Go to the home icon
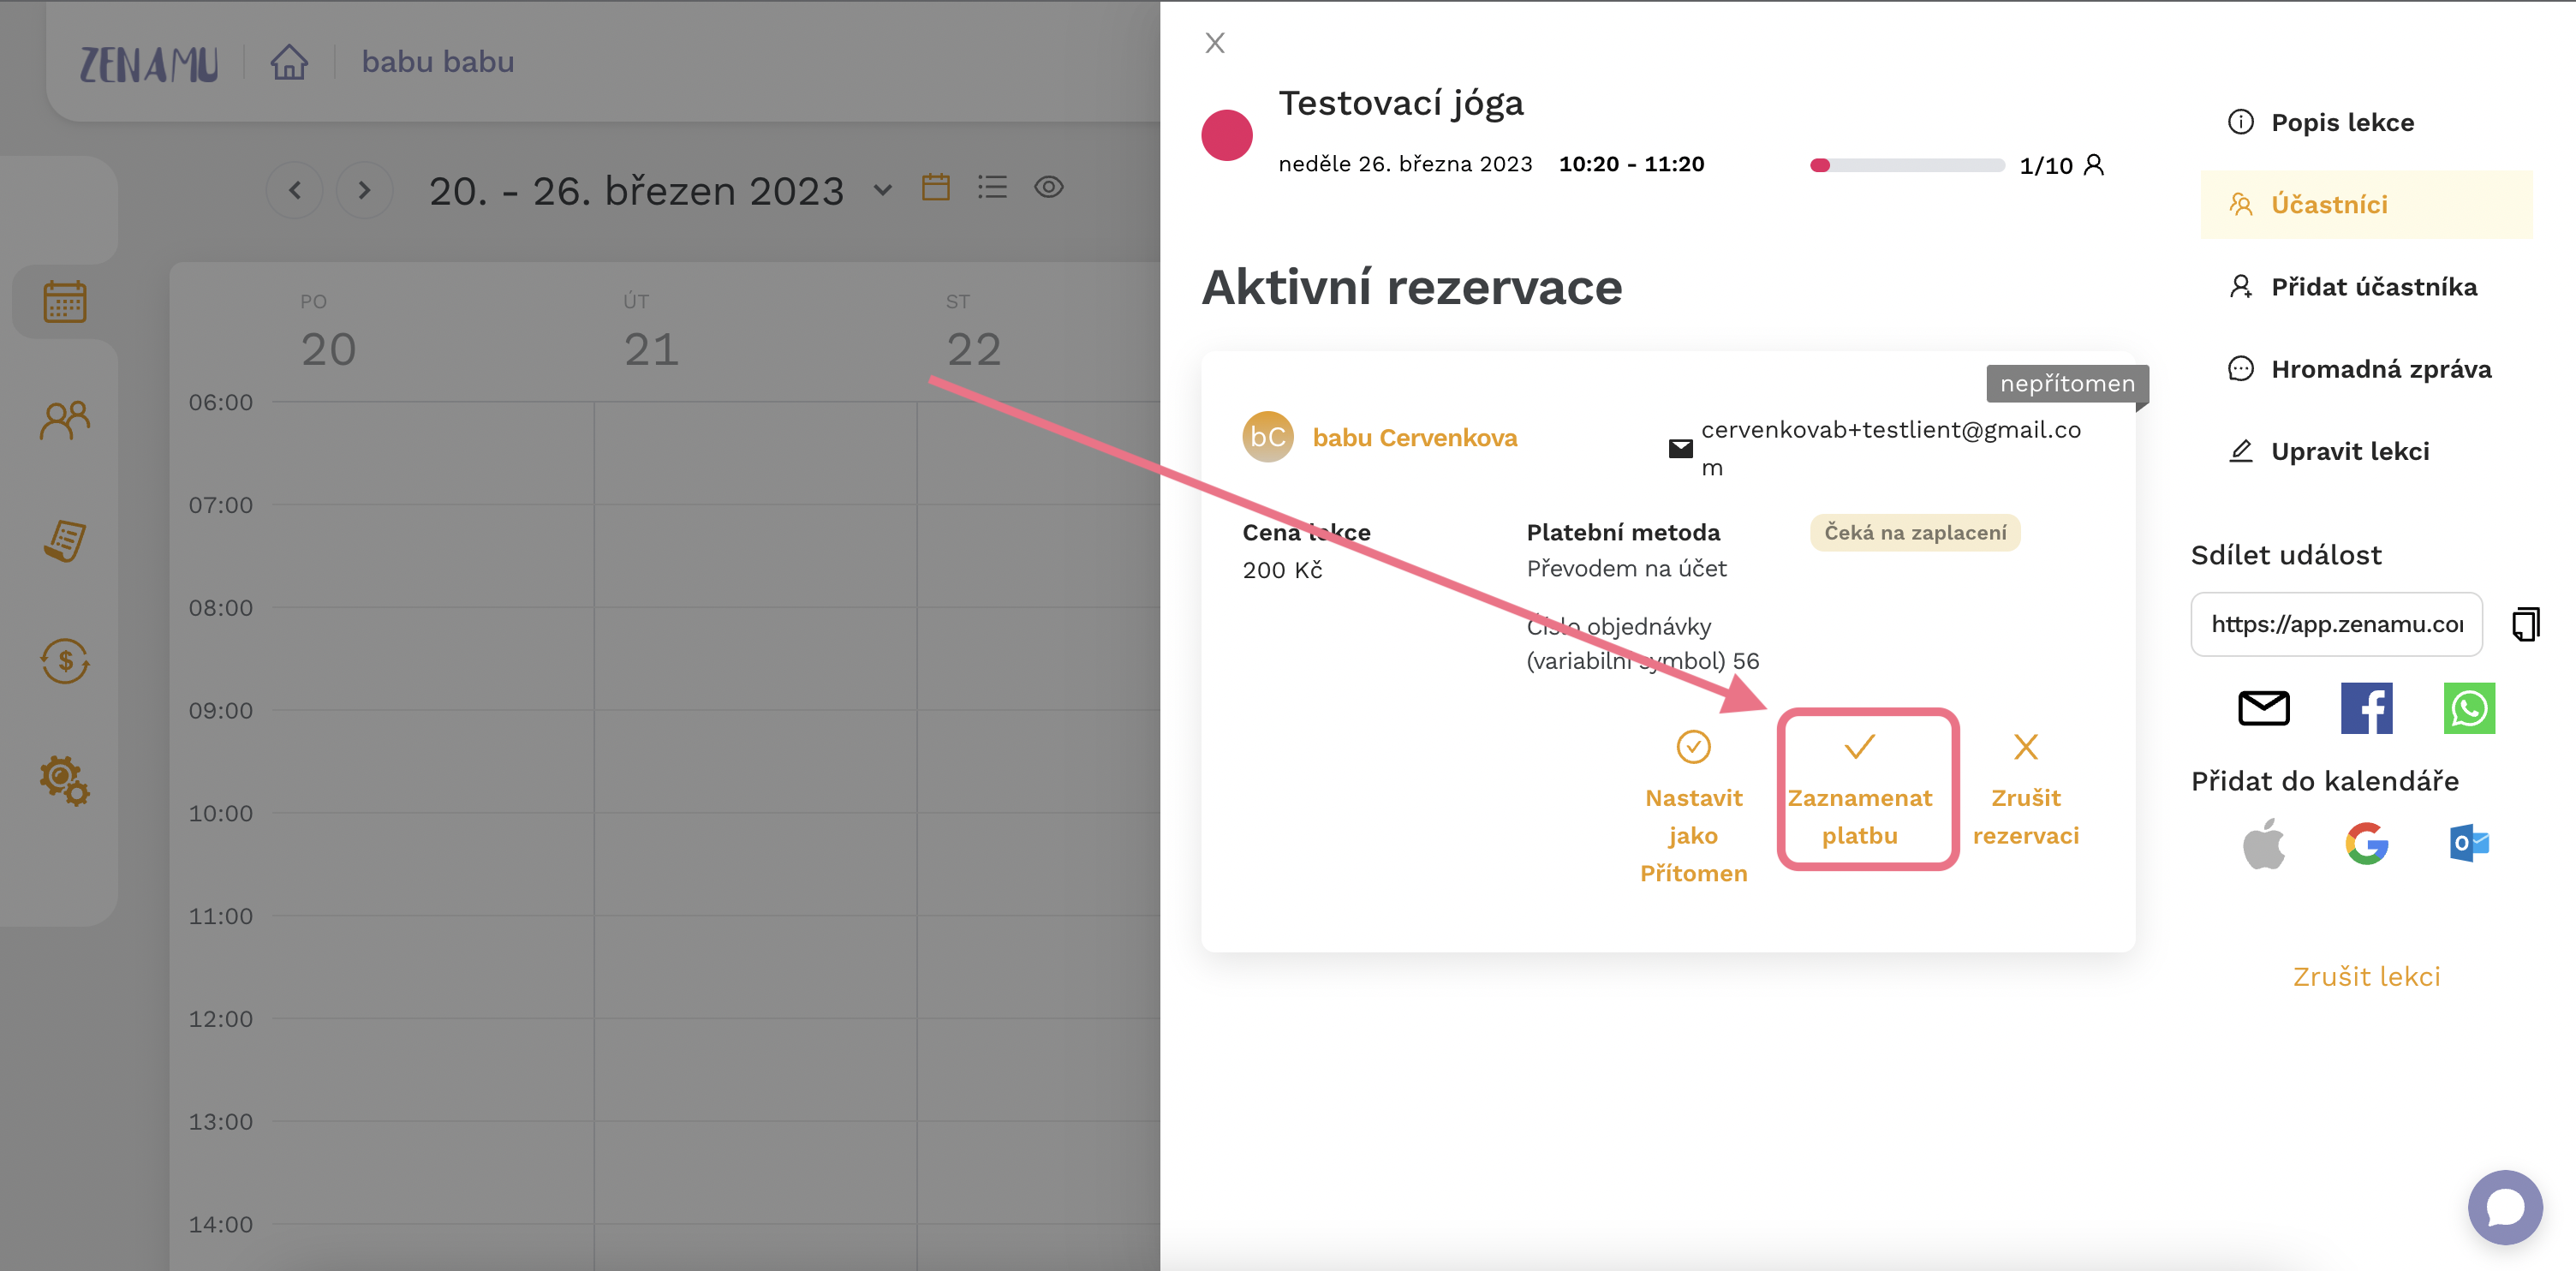 (x=289, y=62)
